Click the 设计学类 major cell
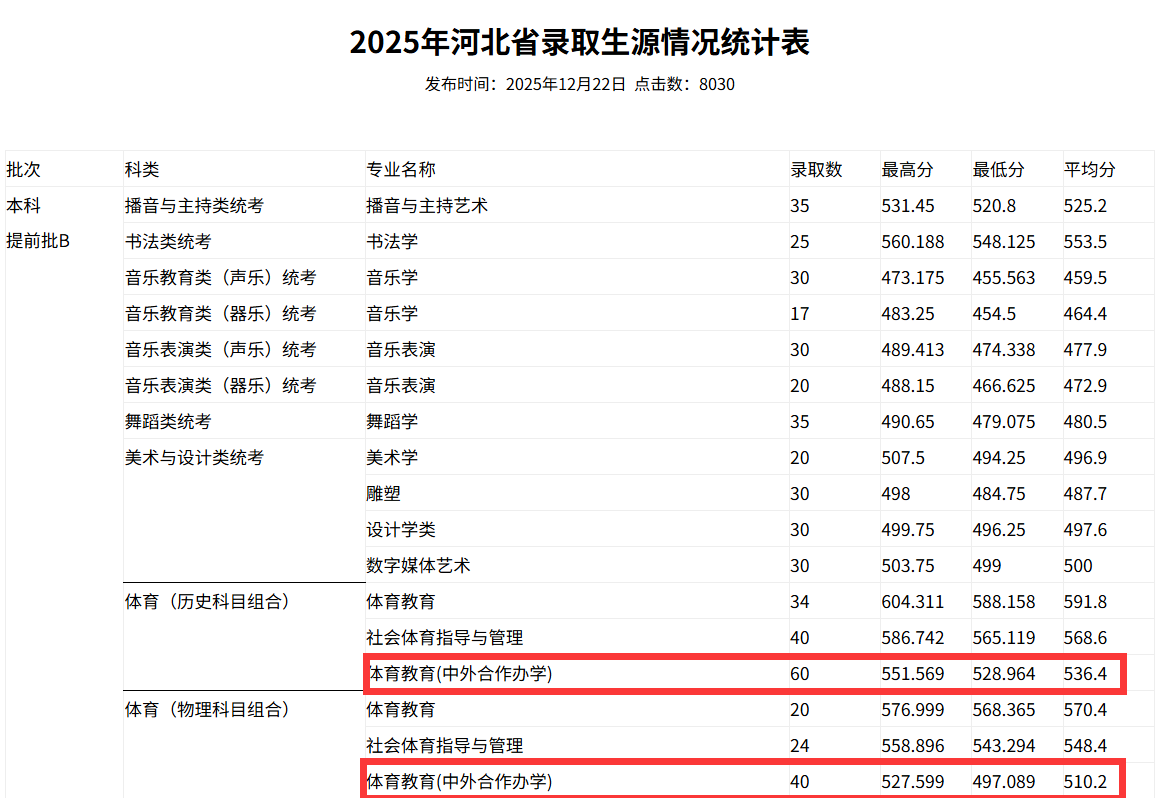The image size is (1161, 798). tap(401, 530)
